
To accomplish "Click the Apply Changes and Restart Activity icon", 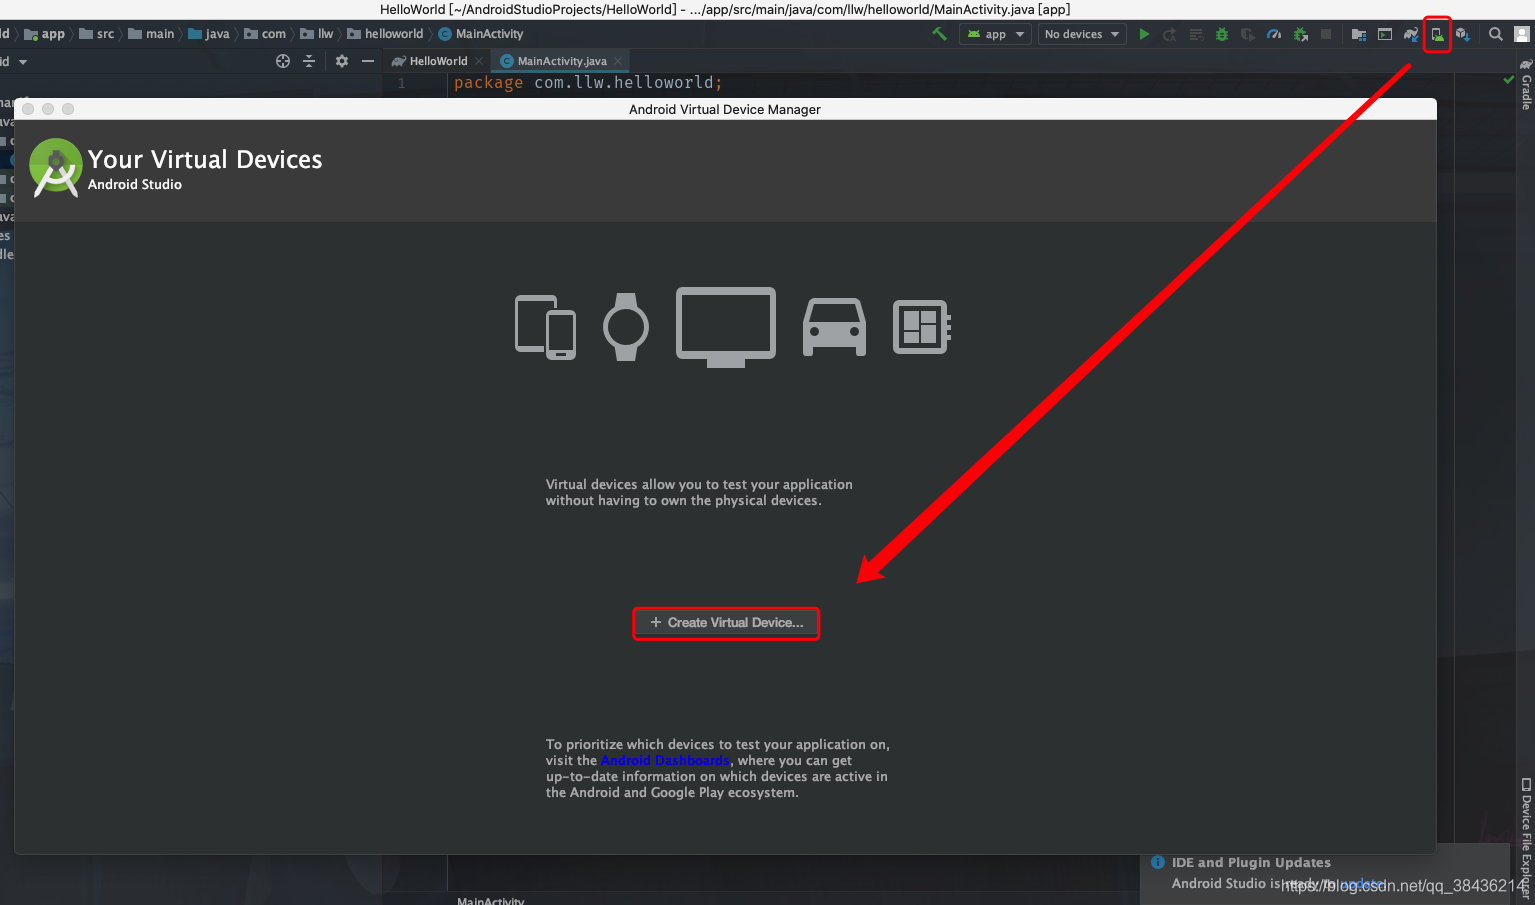I will 1169,34.
